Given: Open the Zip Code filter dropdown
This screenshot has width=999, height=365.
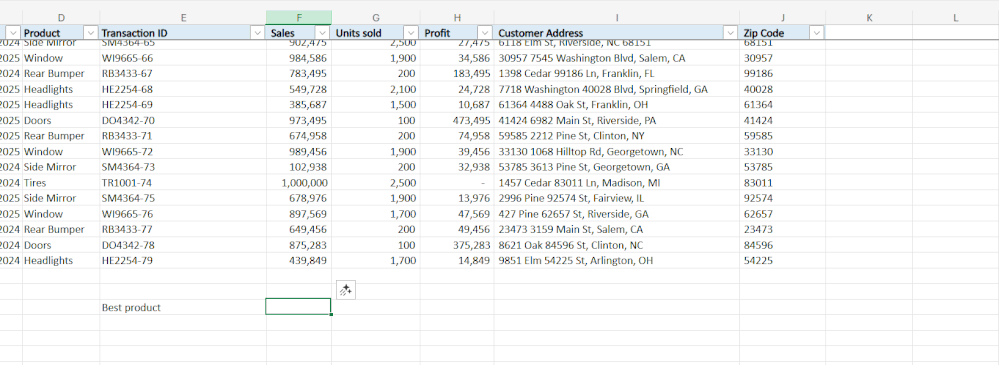Looking at the screenshot, I should coord(816,33).
